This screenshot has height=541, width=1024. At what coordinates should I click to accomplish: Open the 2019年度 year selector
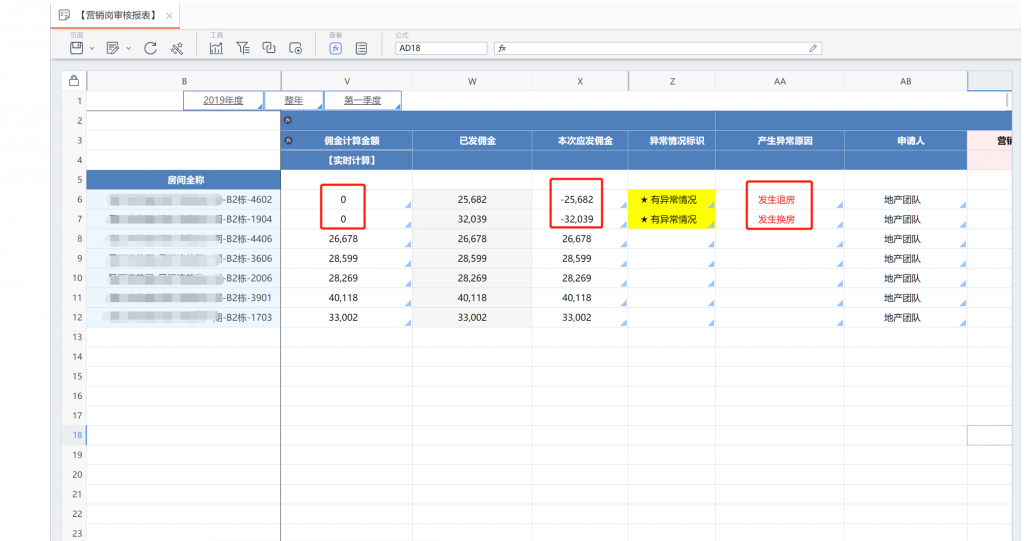point(223,100)
